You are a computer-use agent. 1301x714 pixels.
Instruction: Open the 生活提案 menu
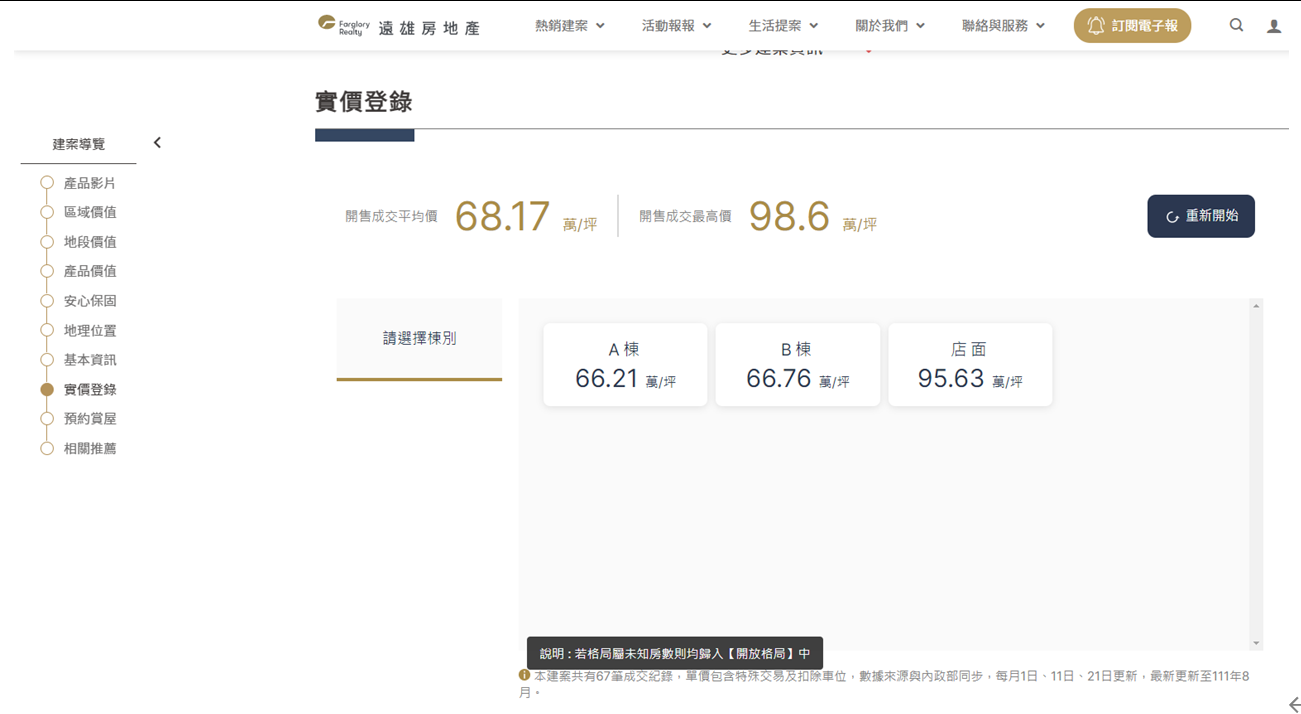click(783, 26)
